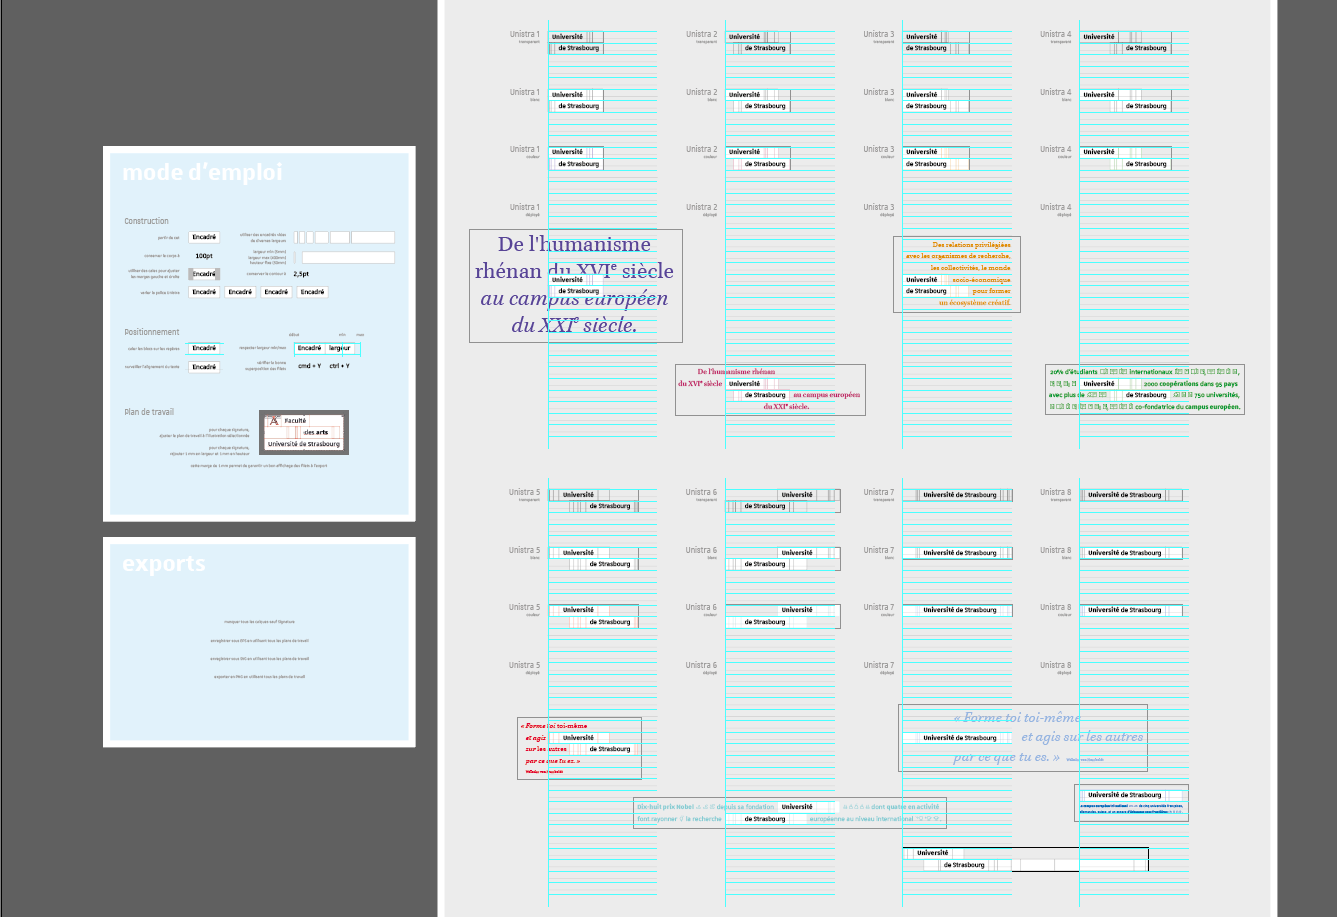Click the orange 'Des relations privilégiées' text block
Screen dimensions: 1337x917
coord(957,274)
